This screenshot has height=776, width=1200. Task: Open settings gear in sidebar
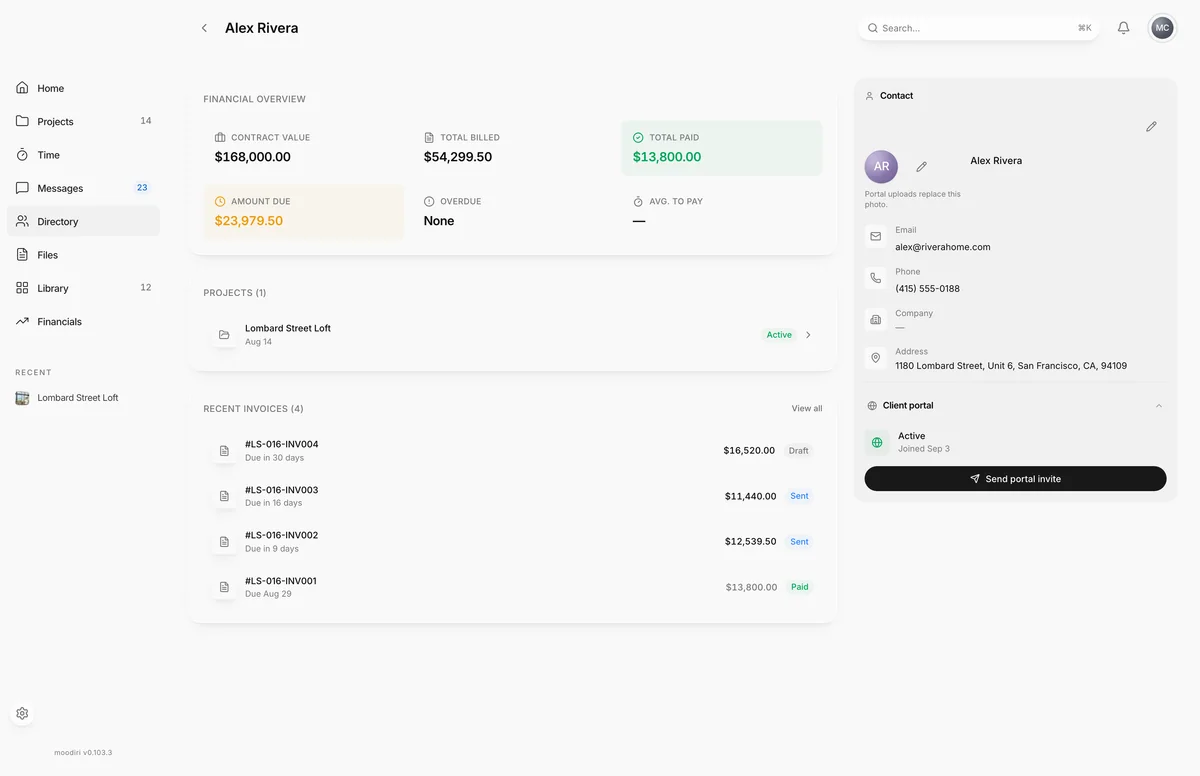[22, 714]
